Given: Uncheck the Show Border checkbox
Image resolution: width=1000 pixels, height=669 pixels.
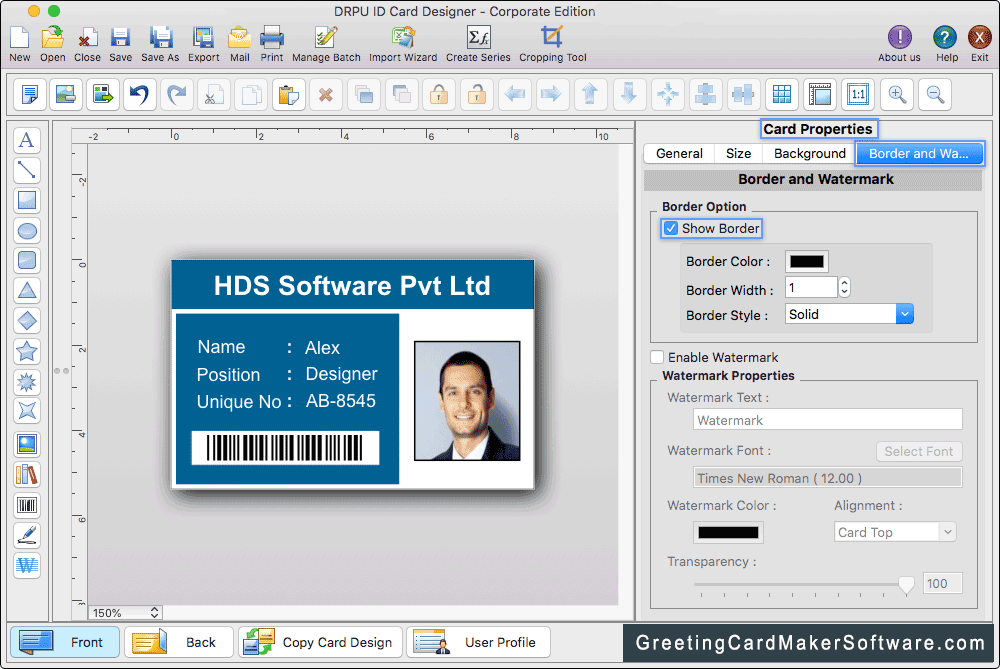Looking at the screenshot, I should [670, 228].
